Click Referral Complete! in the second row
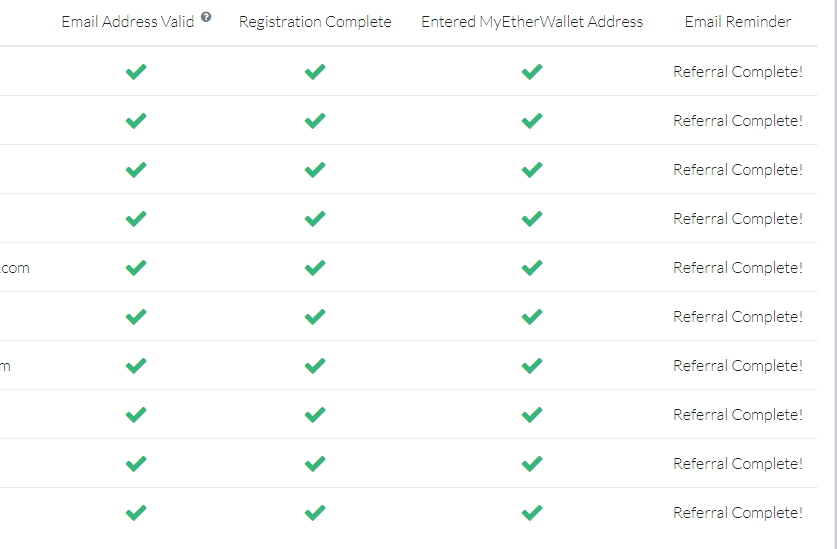837x549 pixels. [738, 121]
